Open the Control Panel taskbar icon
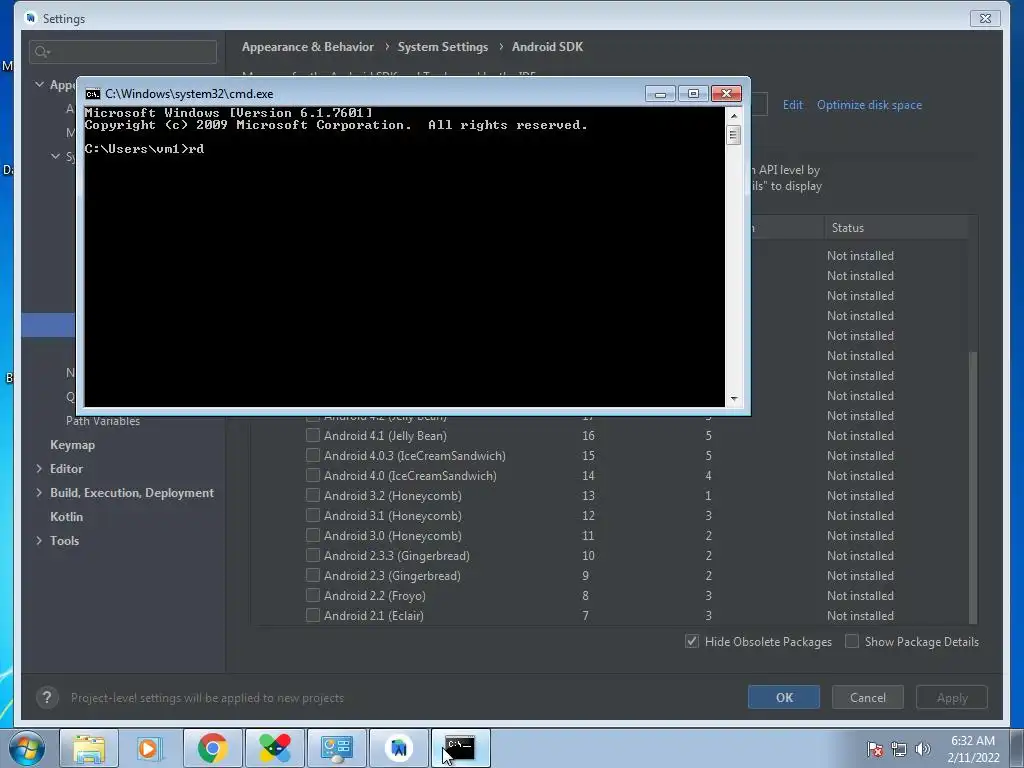The height and width of the screenshot is (768, 1024). coord(336,748)
